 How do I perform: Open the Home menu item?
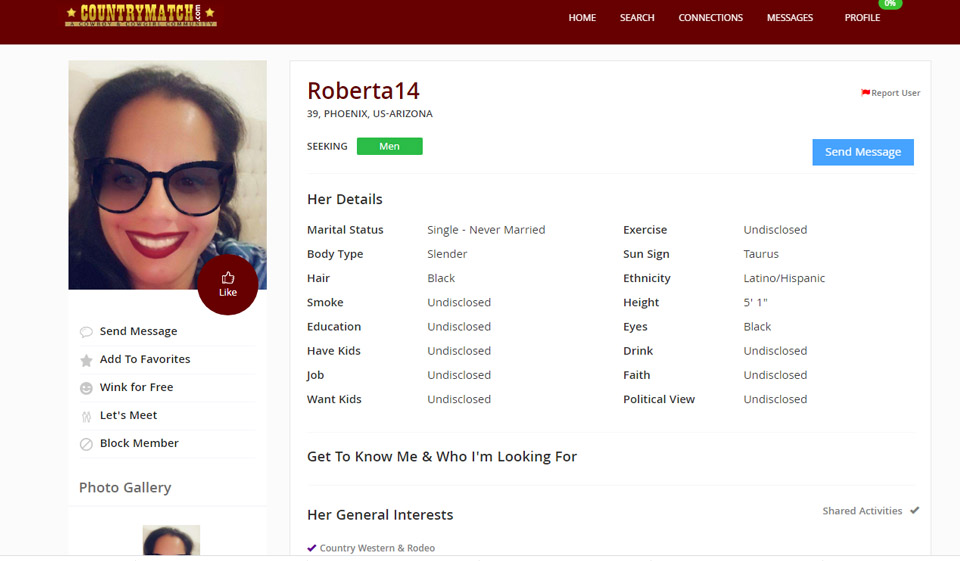[x=582, y=18]
